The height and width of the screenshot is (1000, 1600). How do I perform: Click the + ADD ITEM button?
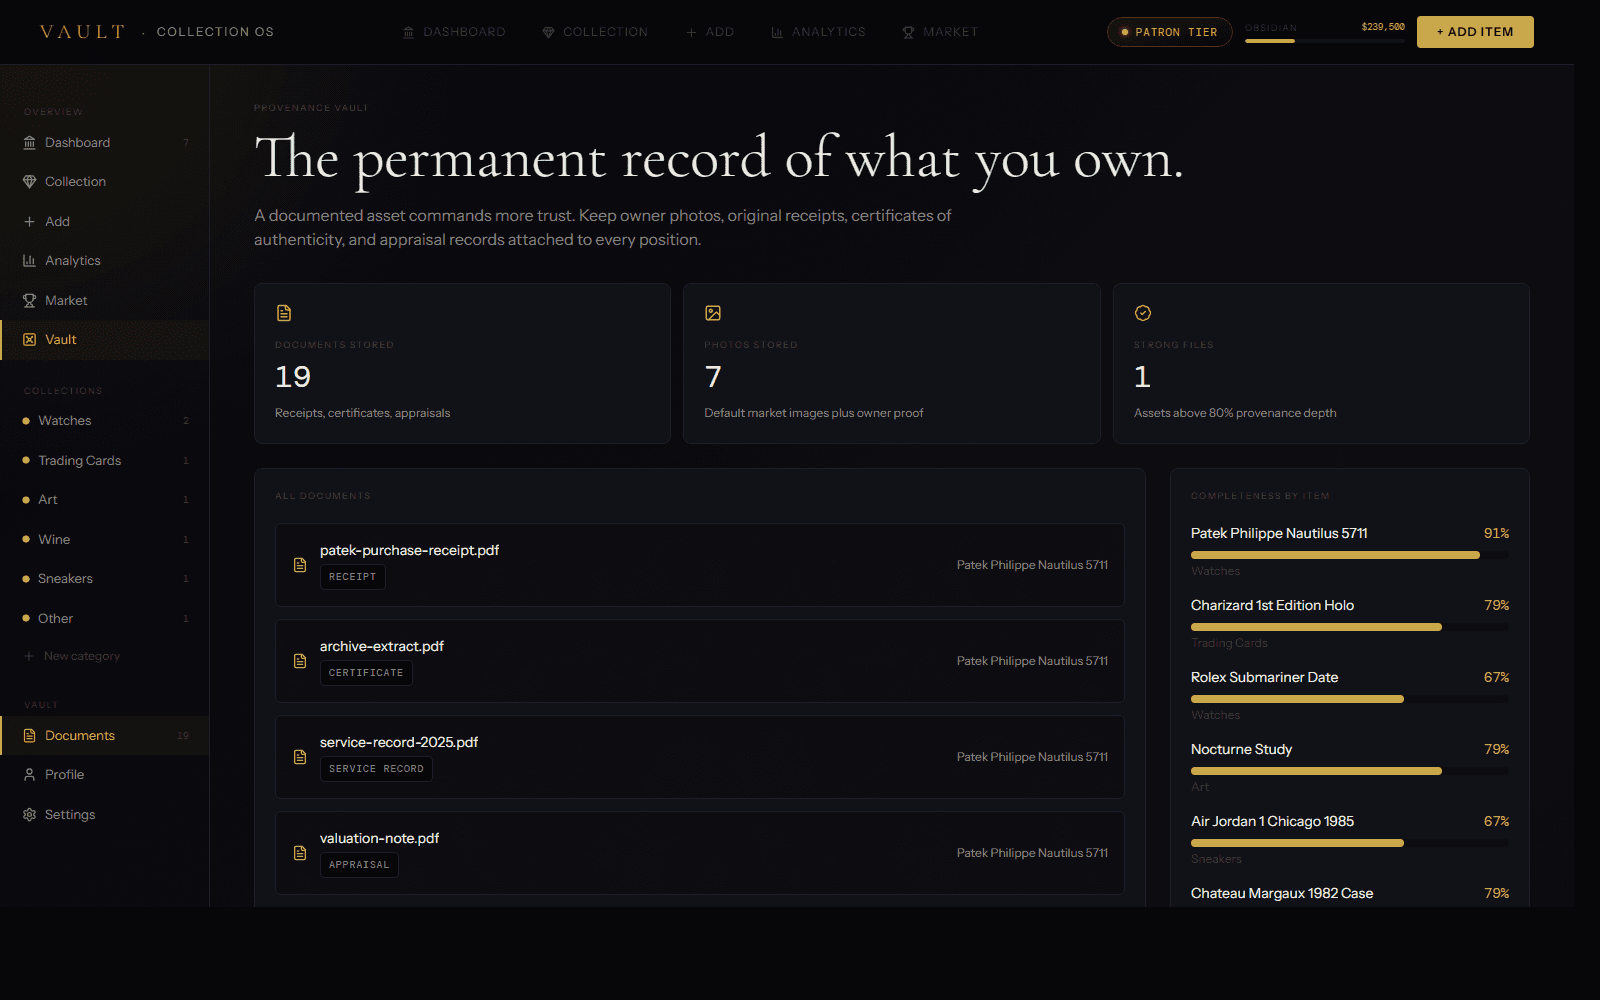coord(1475,32)
